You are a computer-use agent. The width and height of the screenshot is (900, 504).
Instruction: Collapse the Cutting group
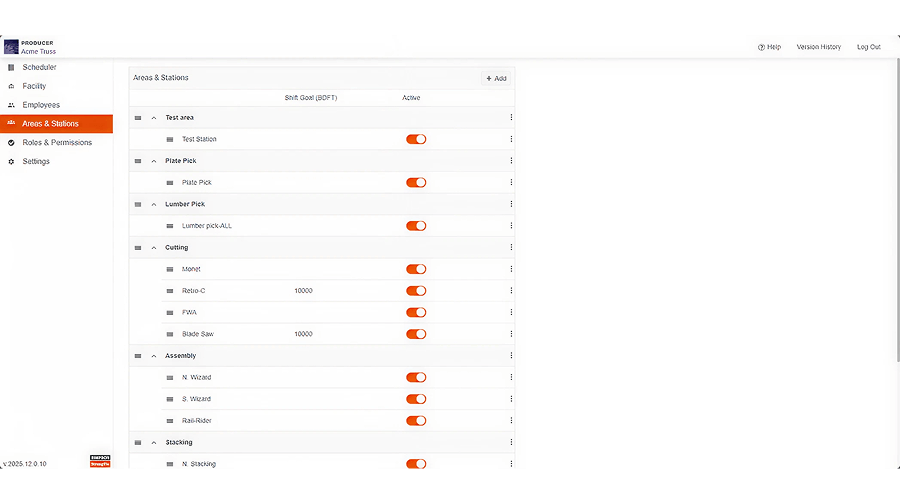[x=154, y=248]
